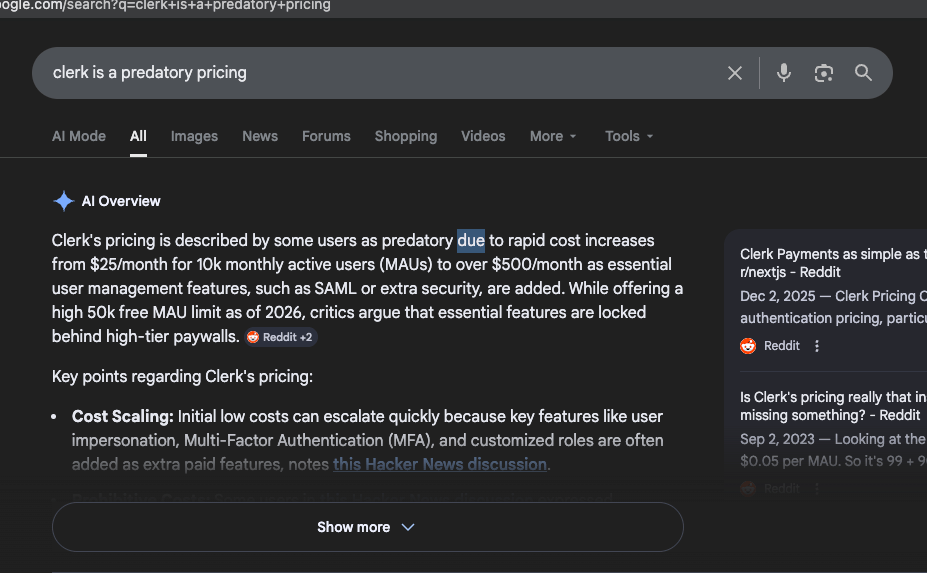
Task: Click 'Key points regarding Clerk's pricing:' text
Action: coord(182,377)
